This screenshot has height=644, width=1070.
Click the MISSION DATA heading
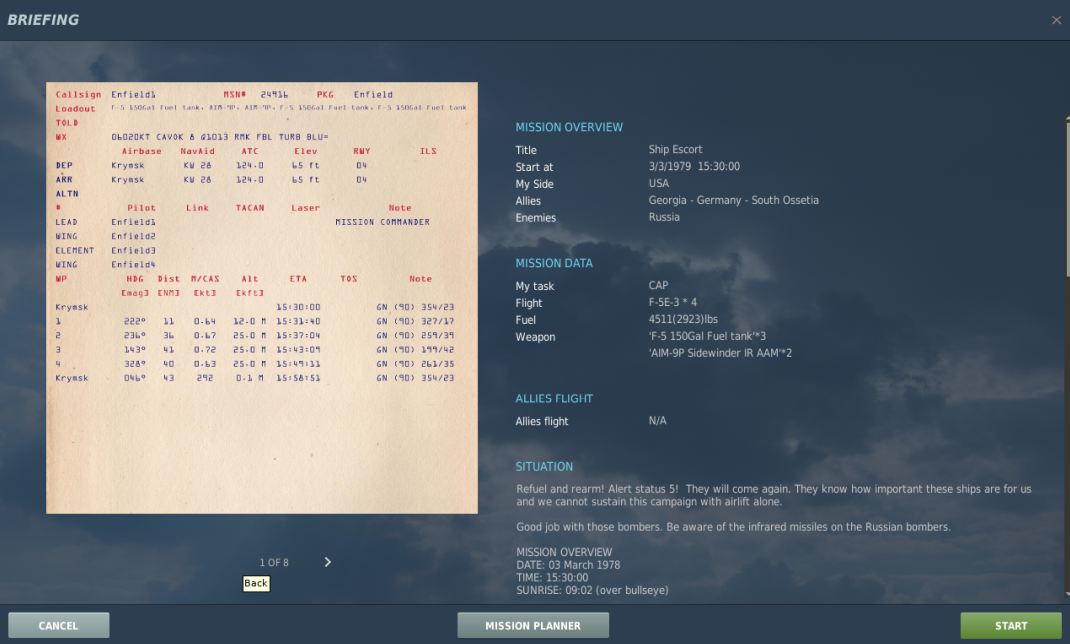554,263
